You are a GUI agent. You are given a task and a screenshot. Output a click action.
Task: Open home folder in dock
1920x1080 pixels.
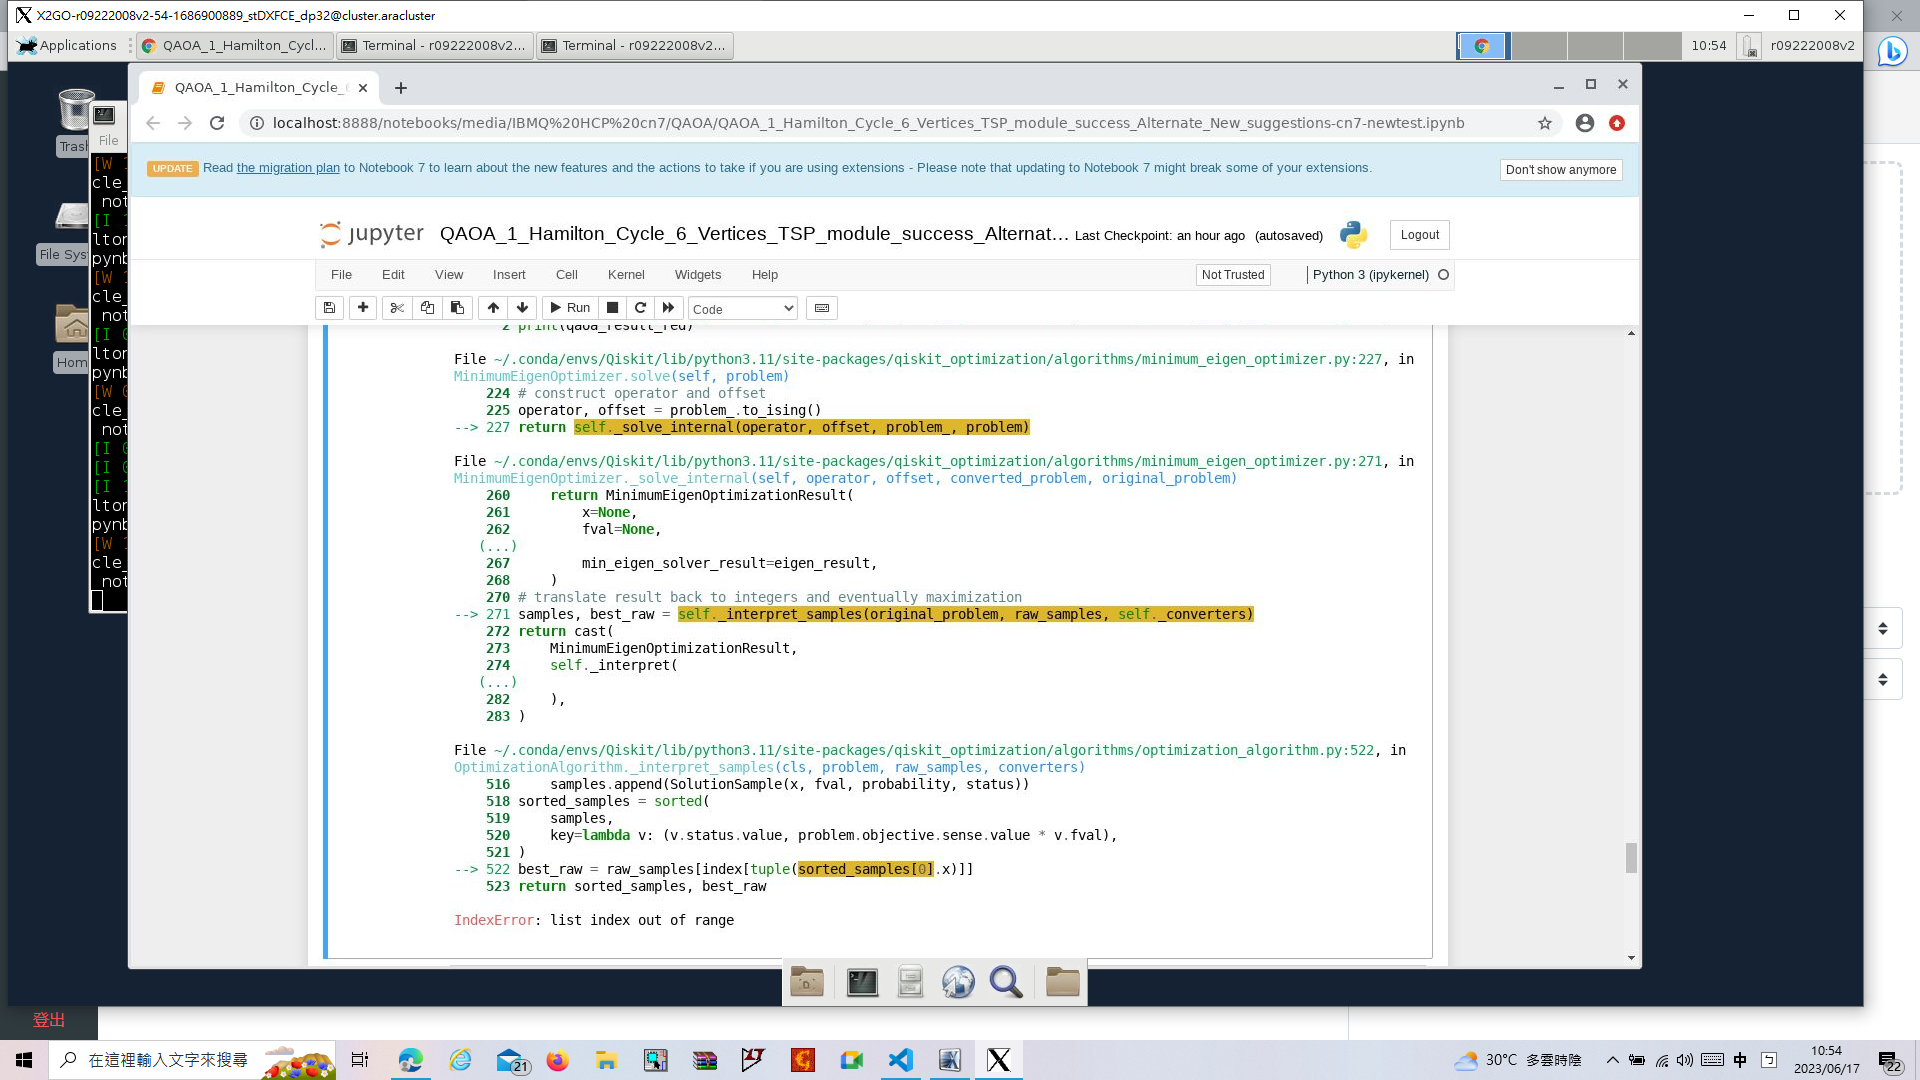pos(1062,983)
